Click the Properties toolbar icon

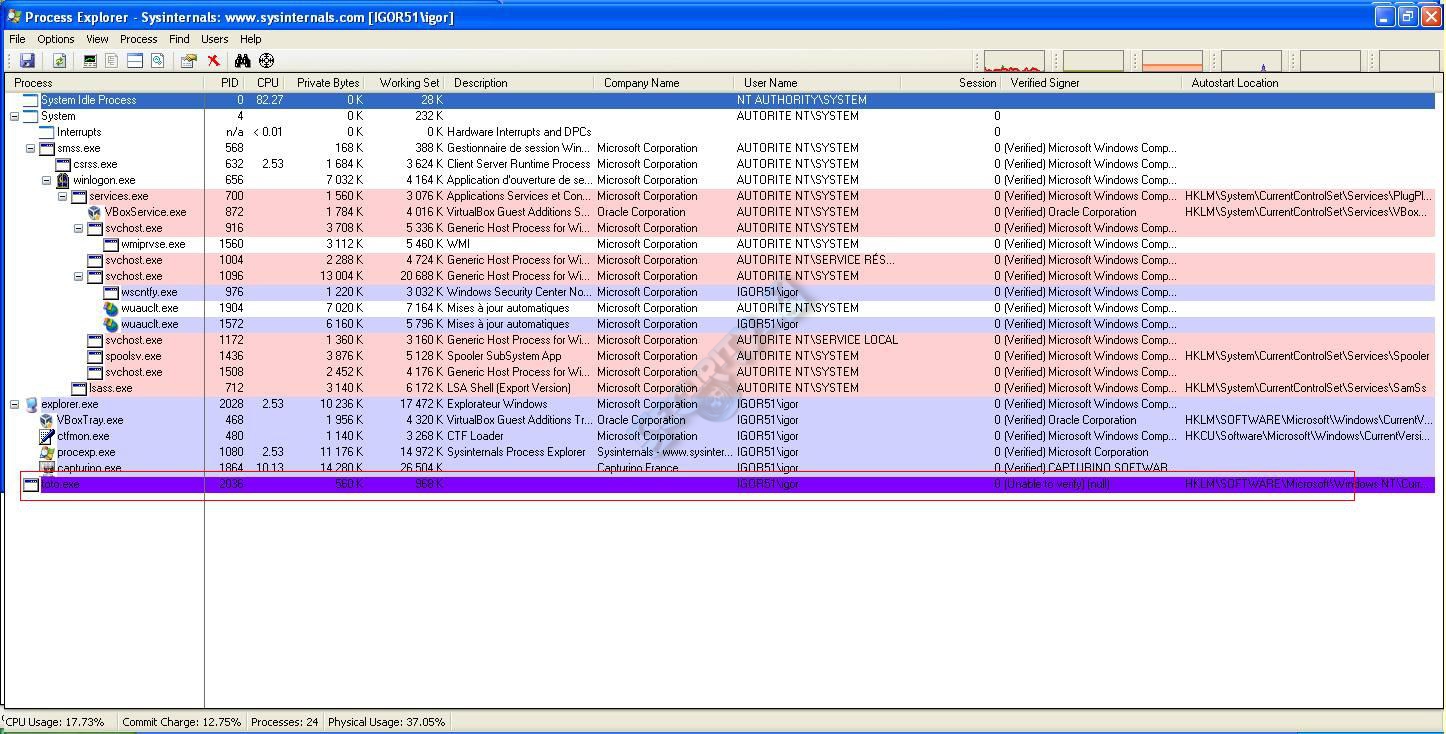coord(188,61)
